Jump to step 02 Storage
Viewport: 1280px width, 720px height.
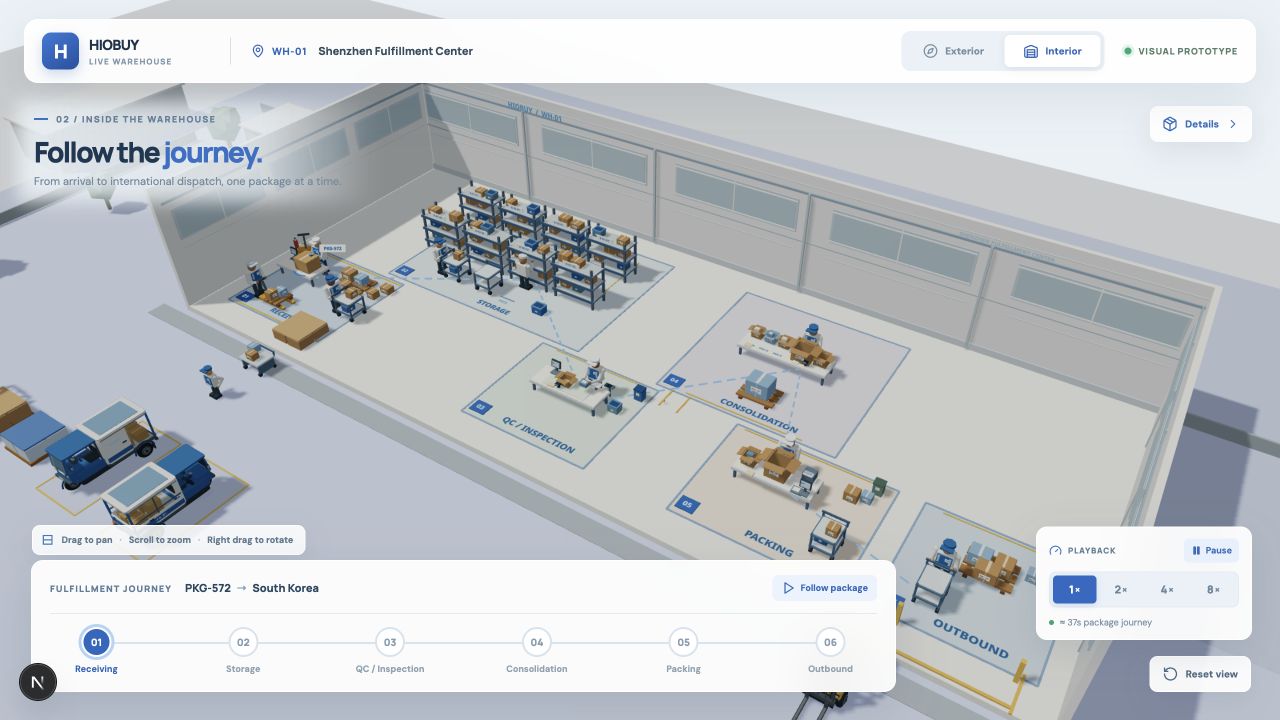click(x=243, y=642)
